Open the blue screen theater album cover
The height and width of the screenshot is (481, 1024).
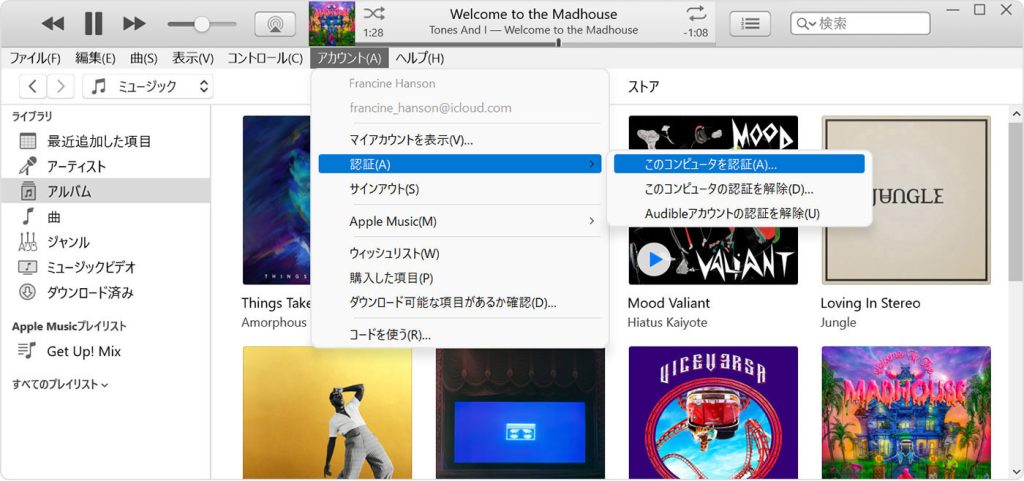520,414
